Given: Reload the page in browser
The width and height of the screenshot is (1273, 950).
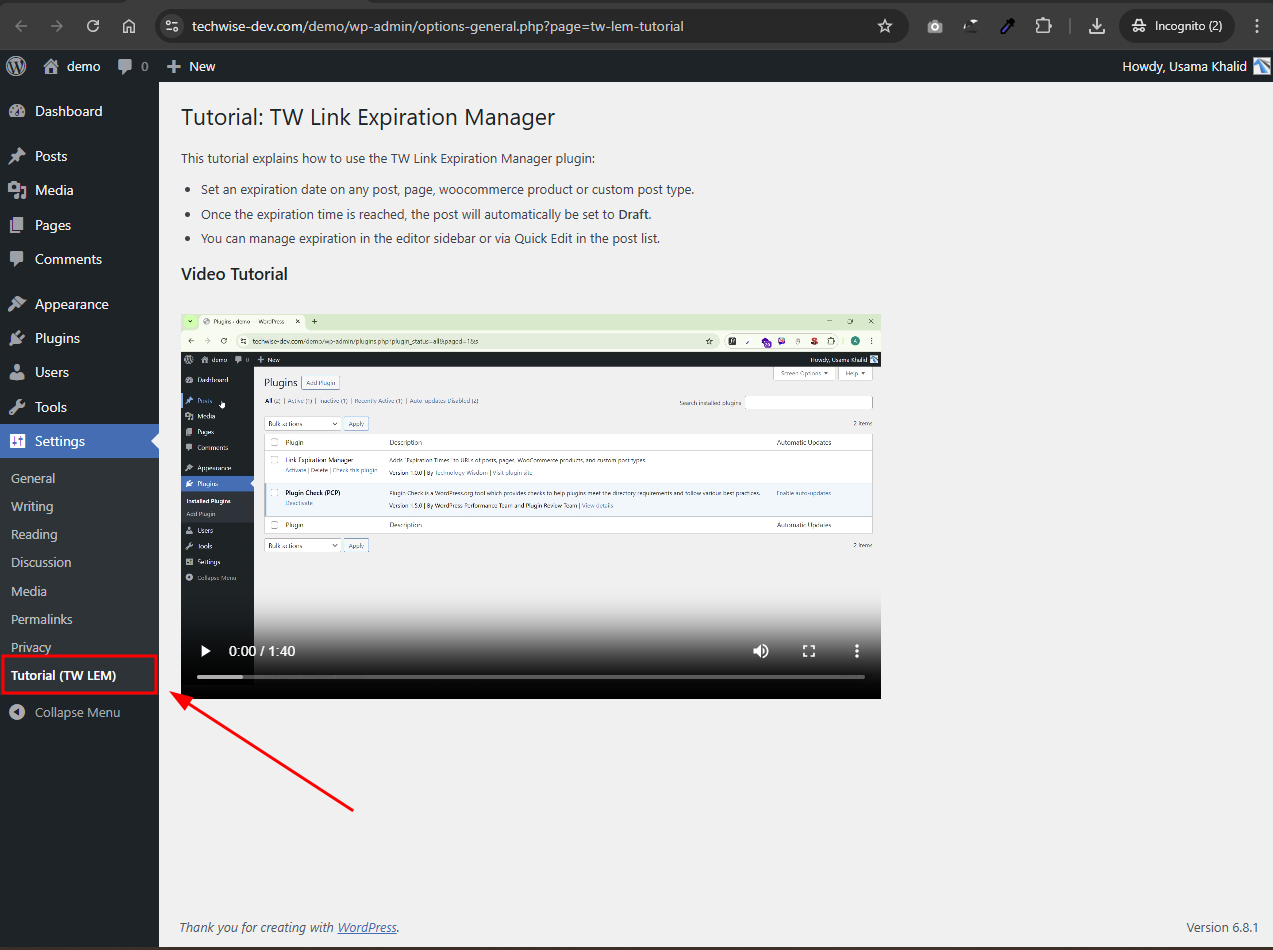Looking at the screenshot, I should (x=93, y=26).
